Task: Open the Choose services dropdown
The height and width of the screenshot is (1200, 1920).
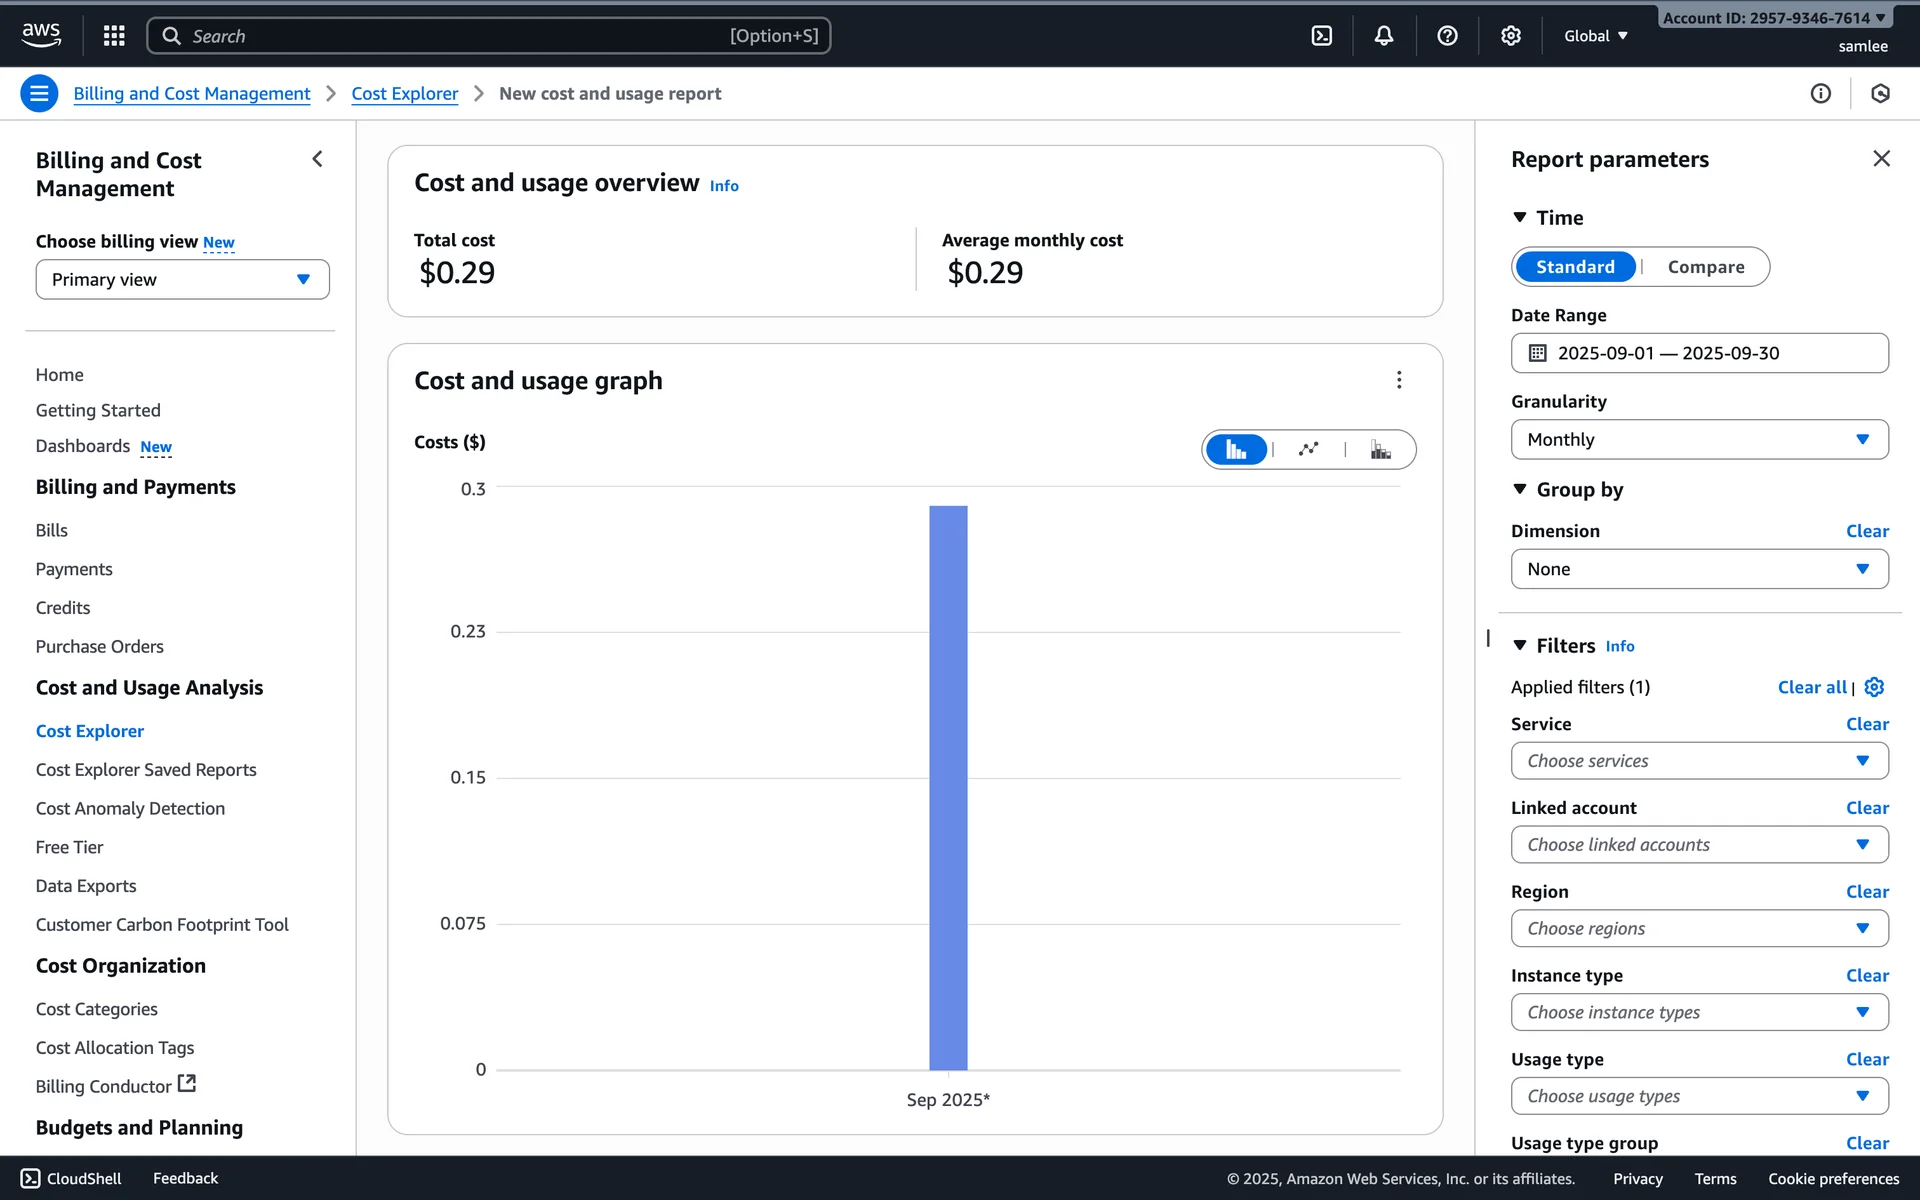Action: coord(1699,761)
